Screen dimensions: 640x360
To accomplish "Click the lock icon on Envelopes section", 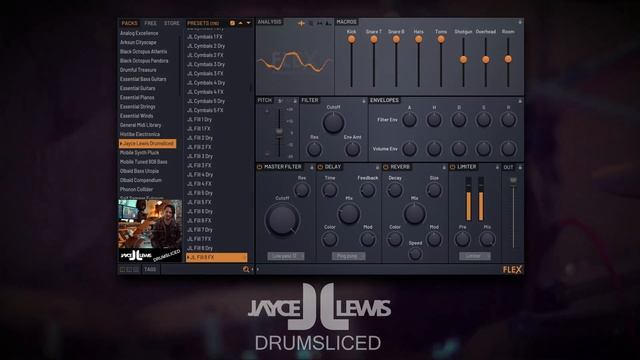I will [520, 101].
